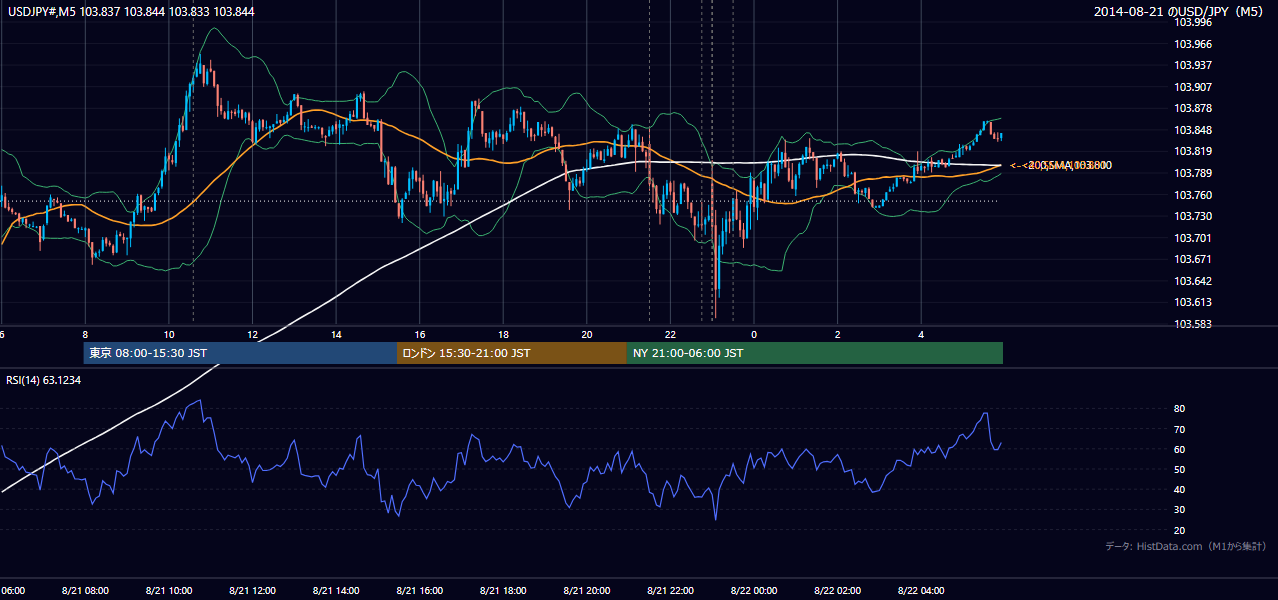The width and height of the screenshot is (1278, 600).
Task: Click the 8/21 20:00 time label
Action: point(587,591)
